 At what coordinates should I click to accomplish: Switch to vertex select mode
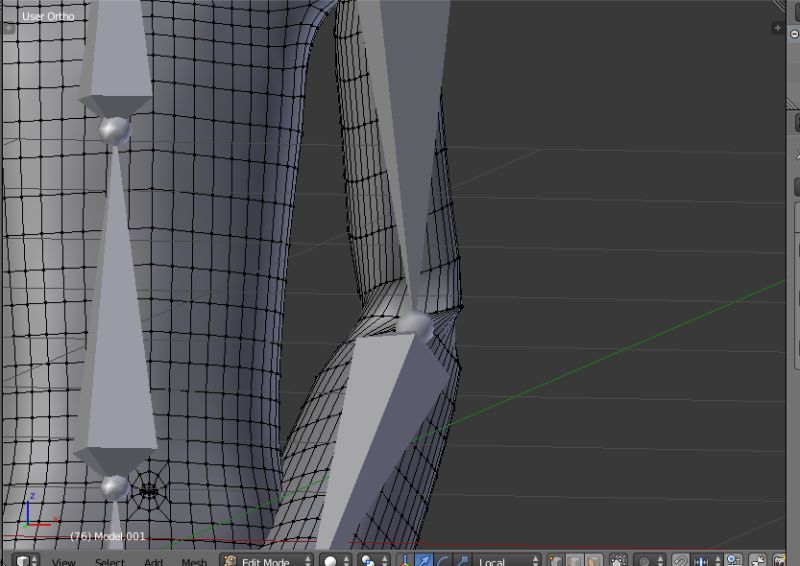pos(556,560)
